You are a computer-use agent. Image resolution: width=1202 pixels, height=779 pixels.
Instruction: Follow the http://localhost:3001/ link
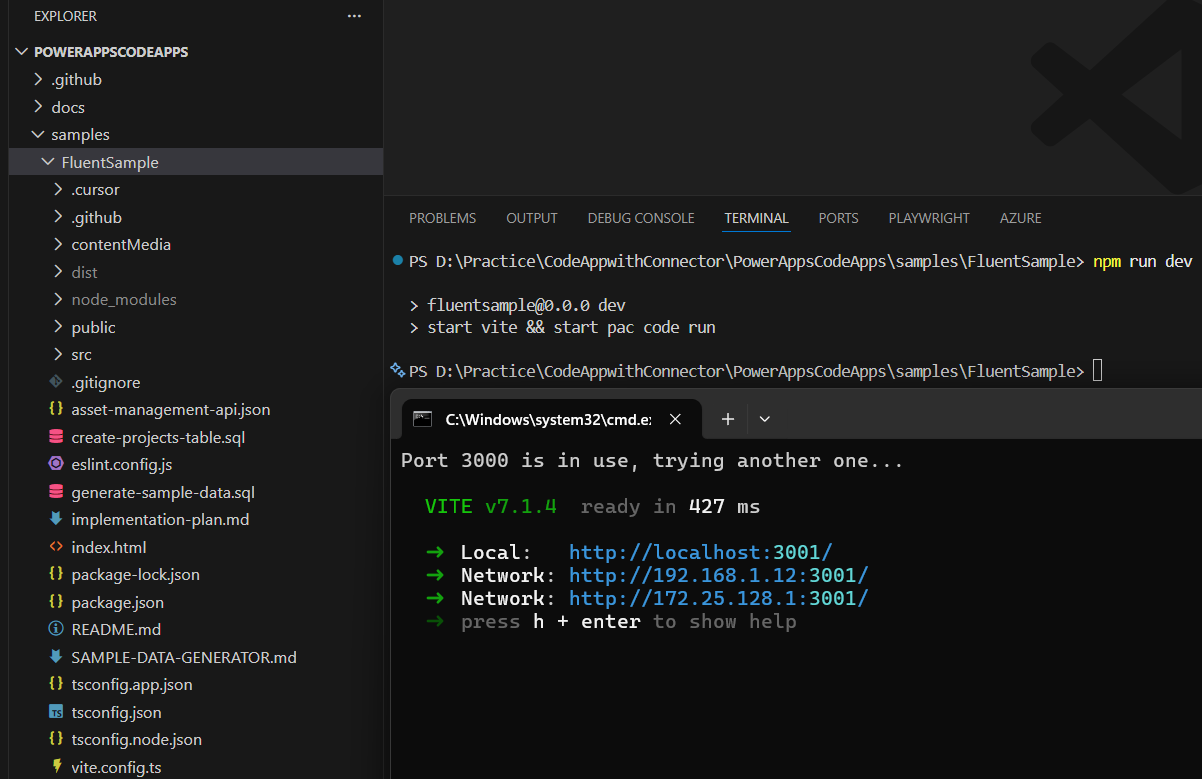[700, 552]
